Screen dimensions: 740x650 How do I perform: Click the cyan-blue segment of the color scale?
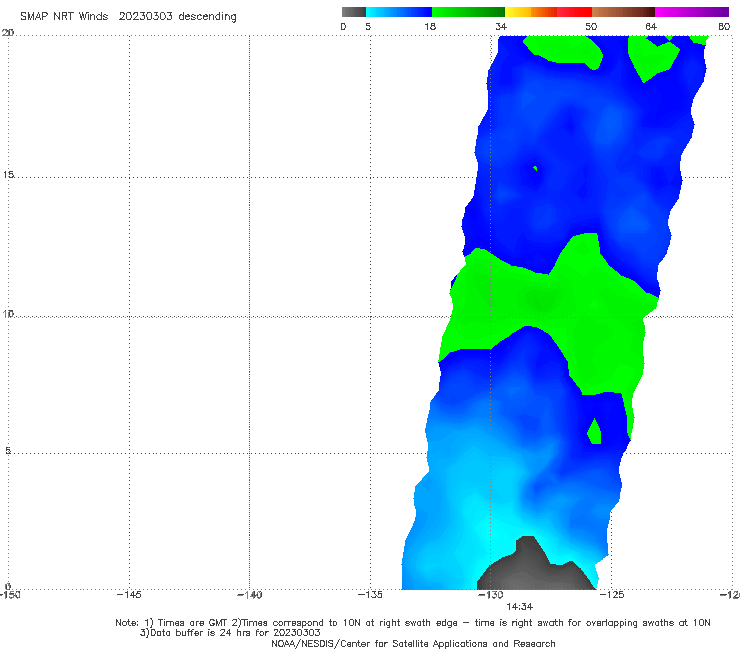click(399, 12)
